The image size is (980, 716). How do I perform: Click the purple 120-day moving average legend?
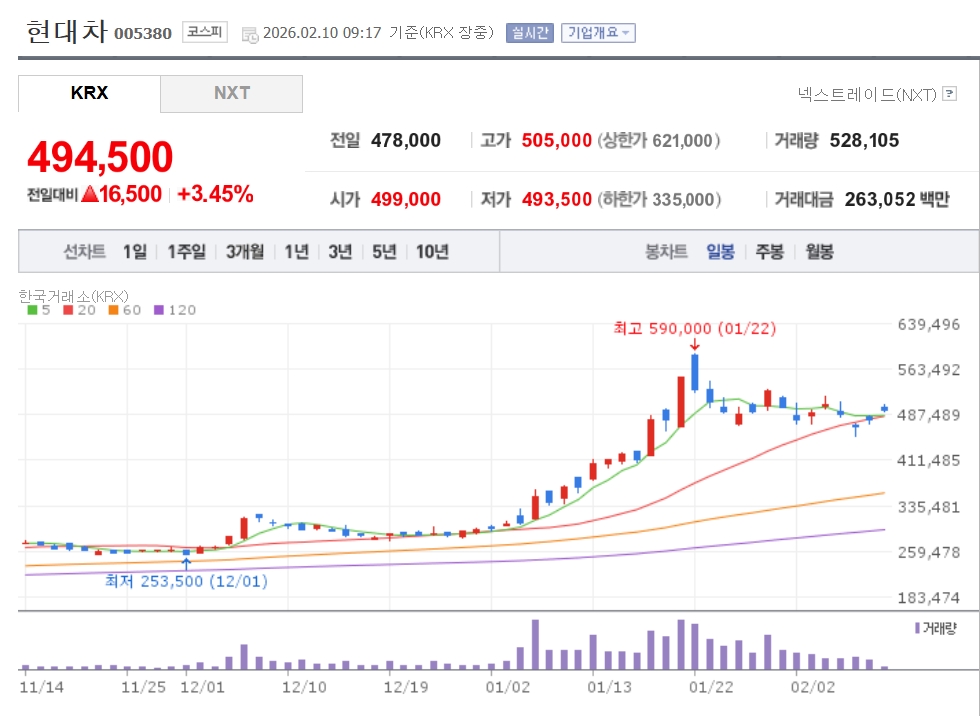click(174, 310)
